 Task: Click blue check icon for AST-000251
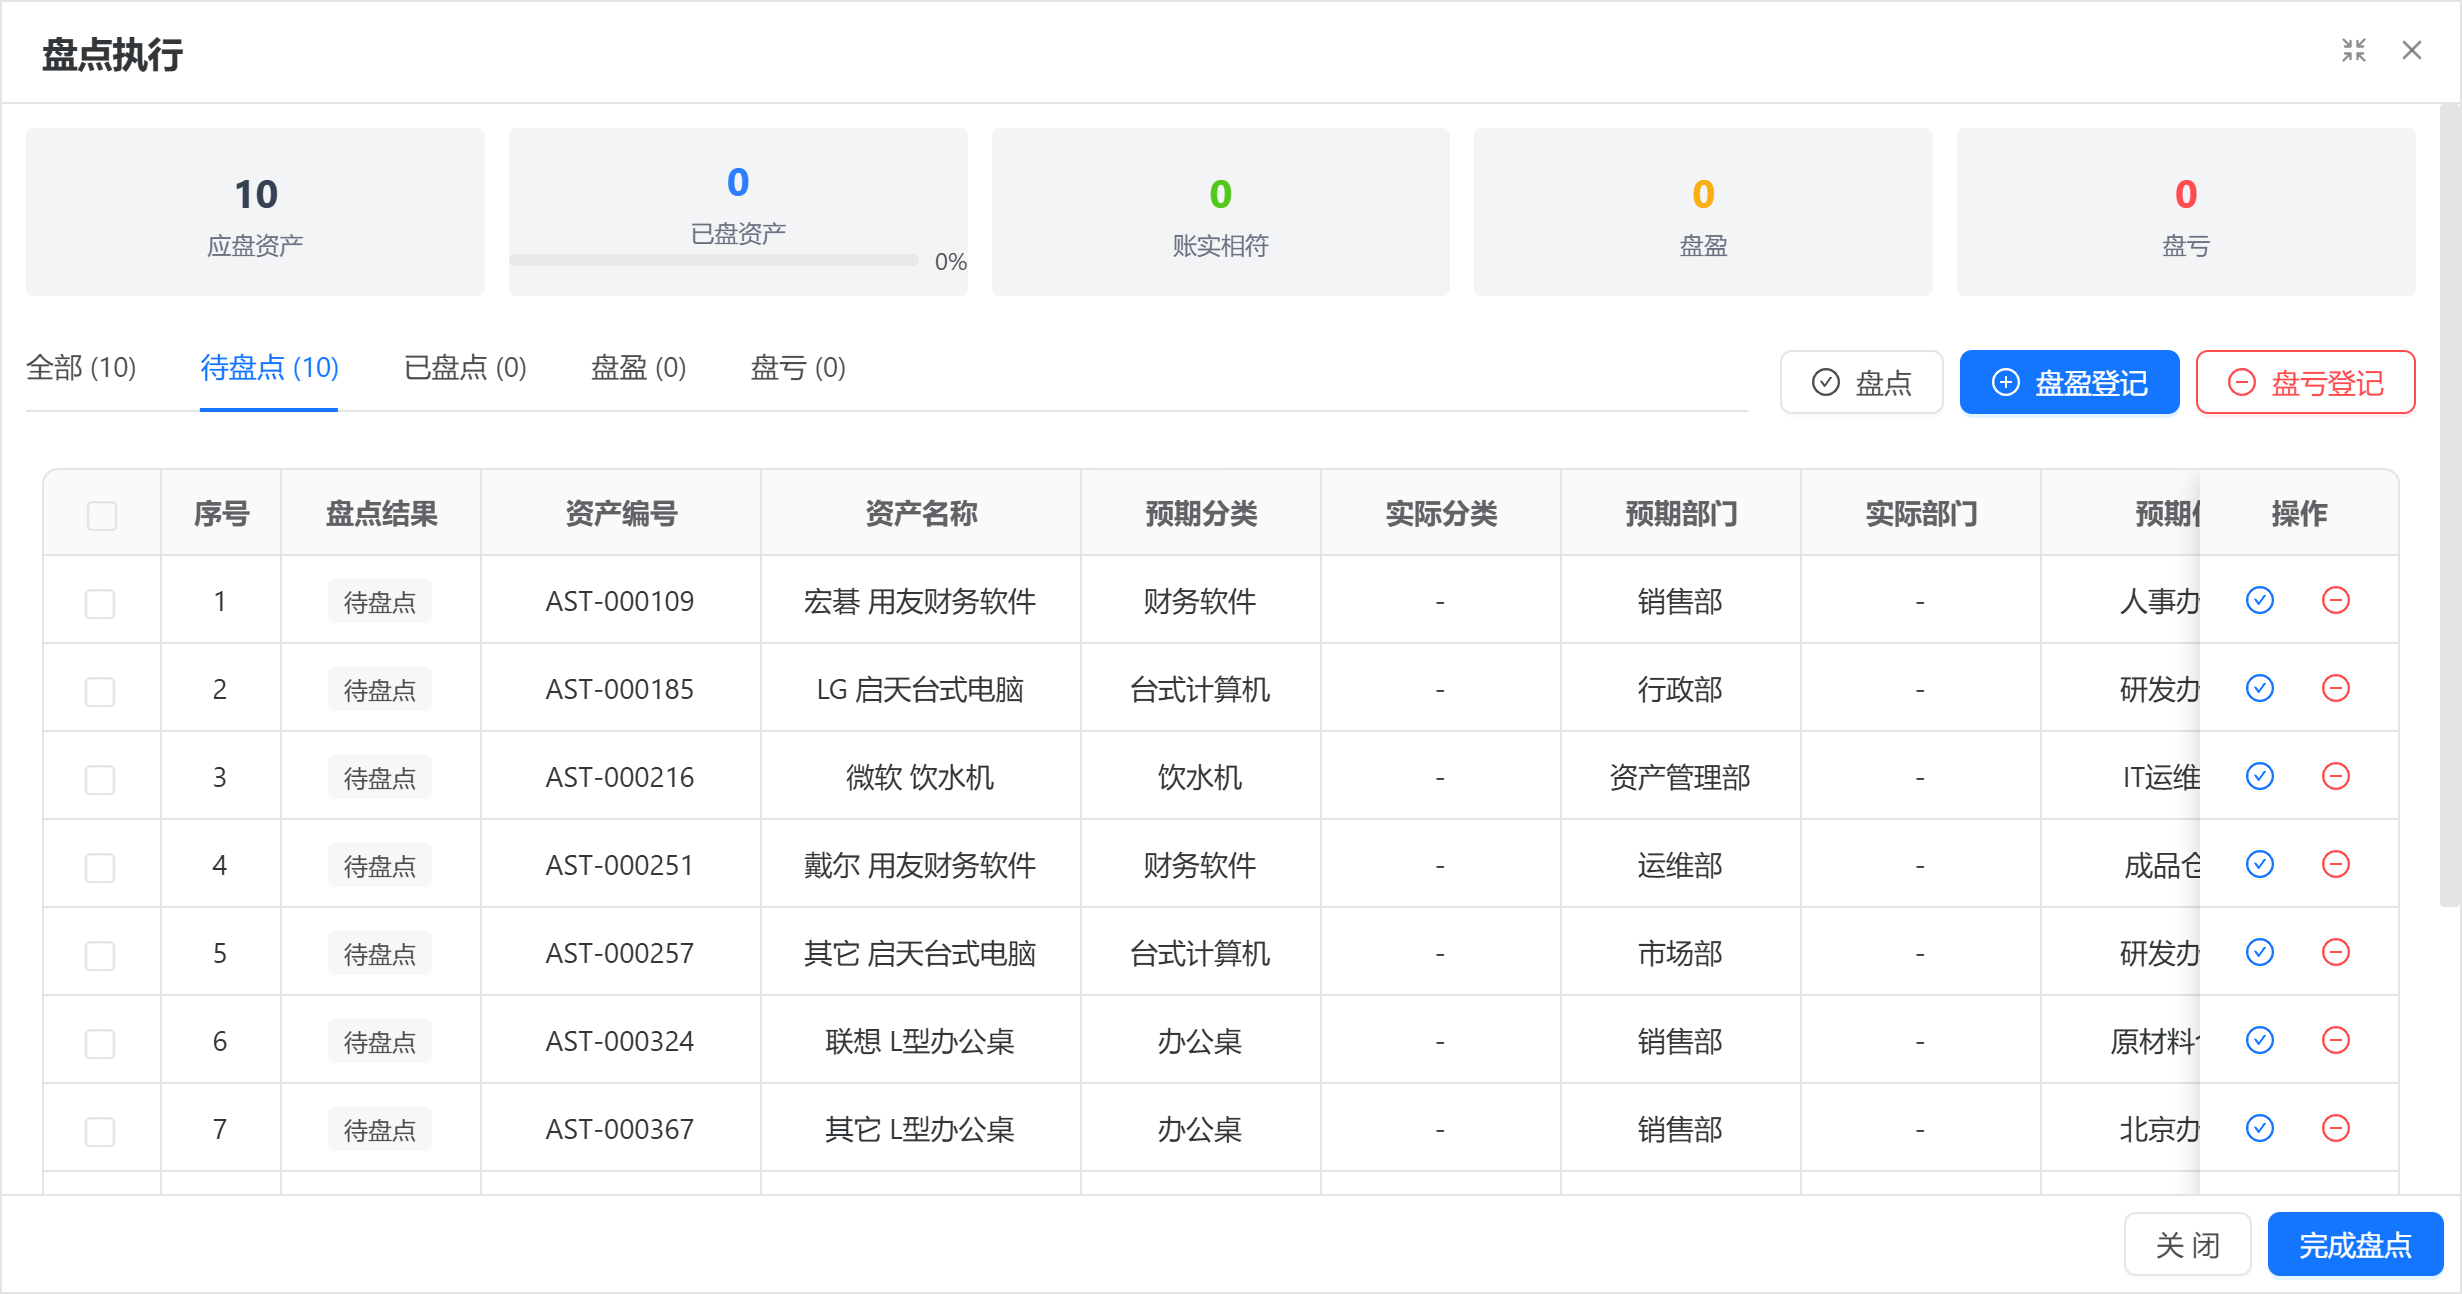(2260, 864)
